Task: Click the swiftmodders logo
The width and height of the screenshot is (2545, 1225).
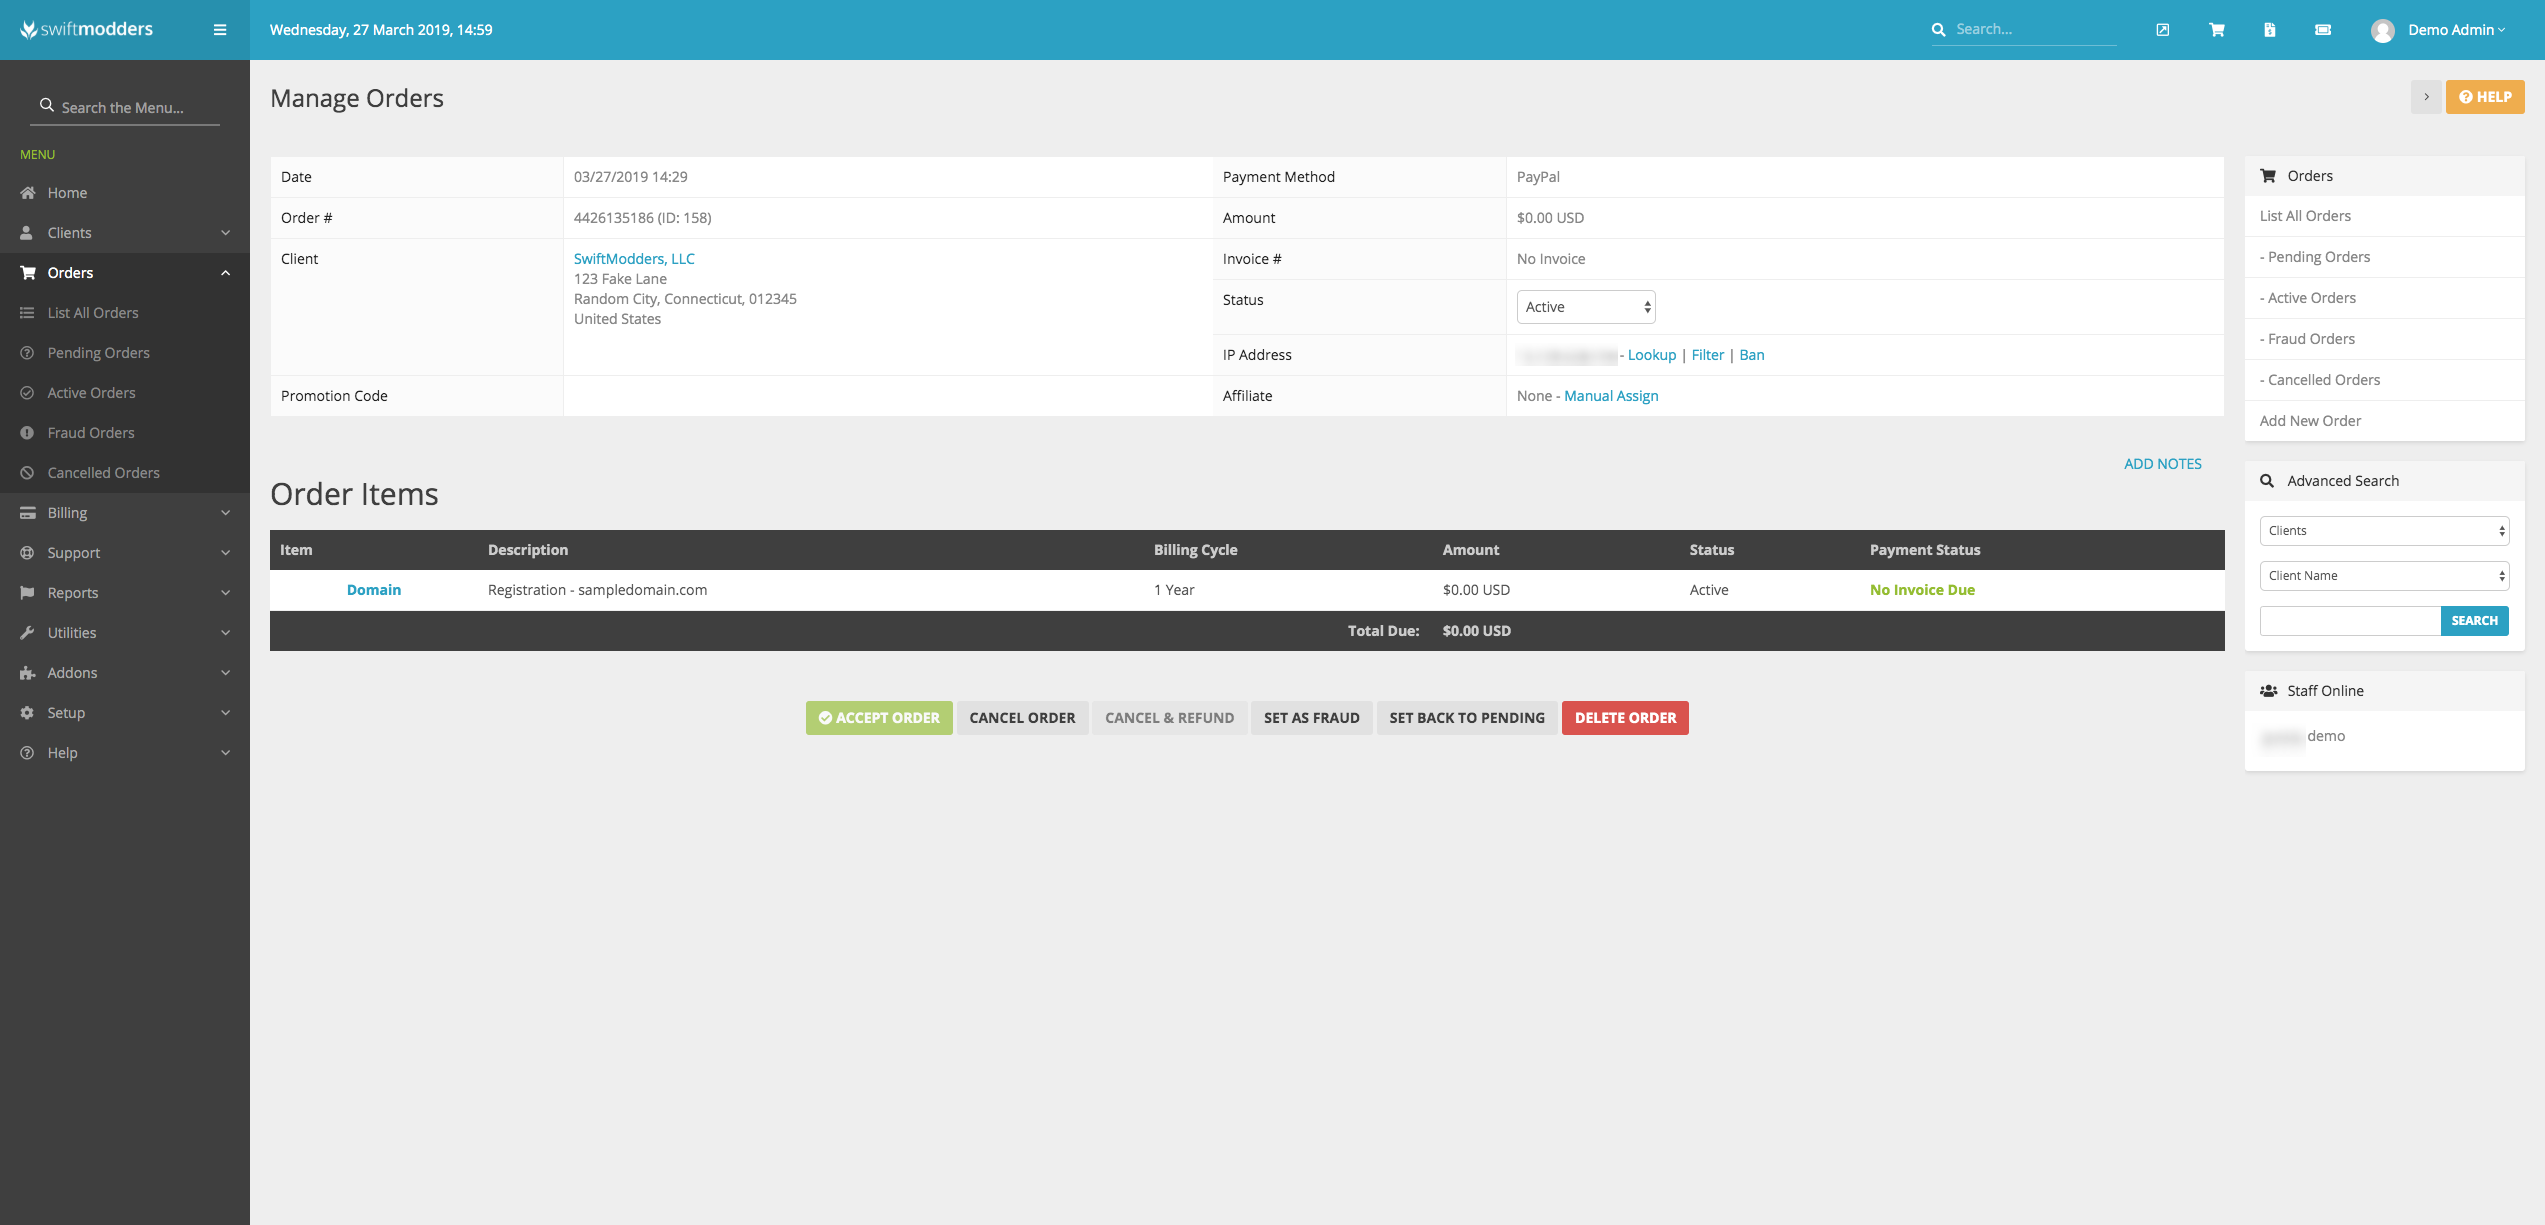Action: (x=87, y=30)
